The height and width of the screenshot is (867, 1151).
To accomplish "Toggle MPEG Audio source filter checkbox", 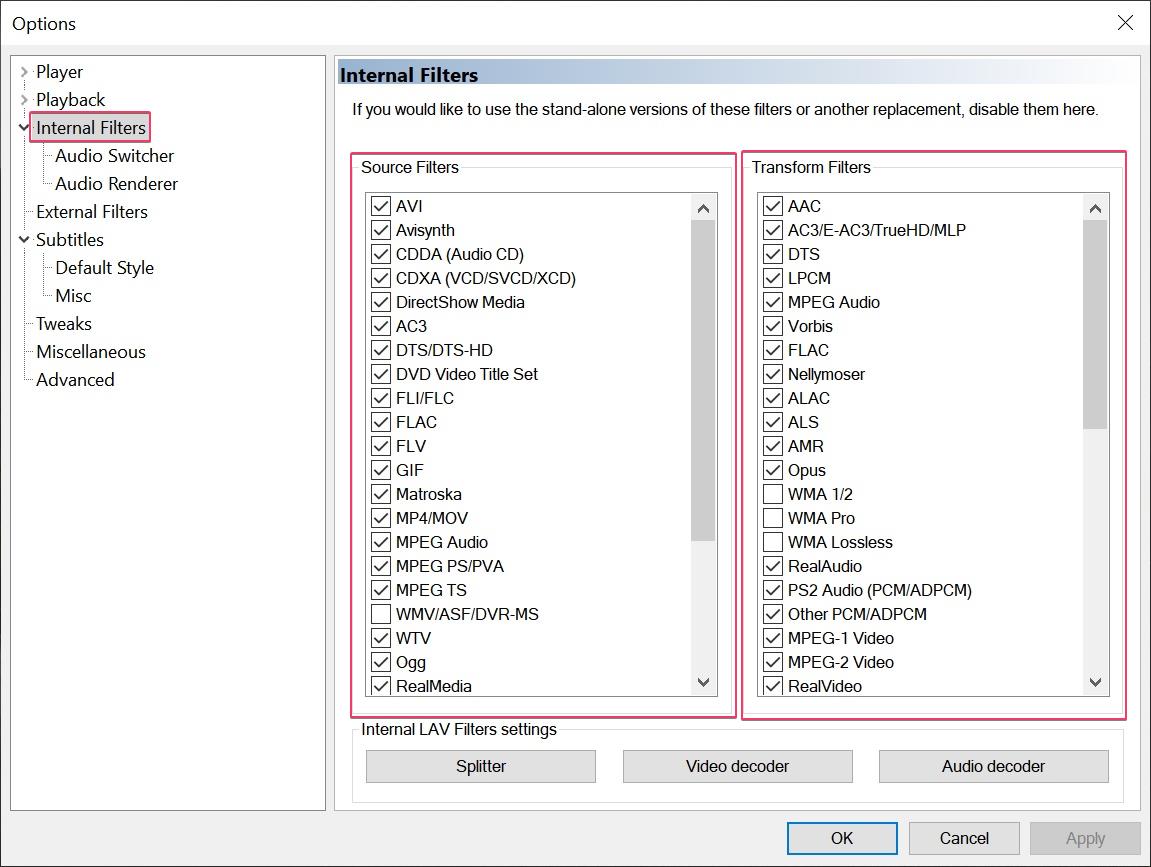I will (x=380, y=542).
